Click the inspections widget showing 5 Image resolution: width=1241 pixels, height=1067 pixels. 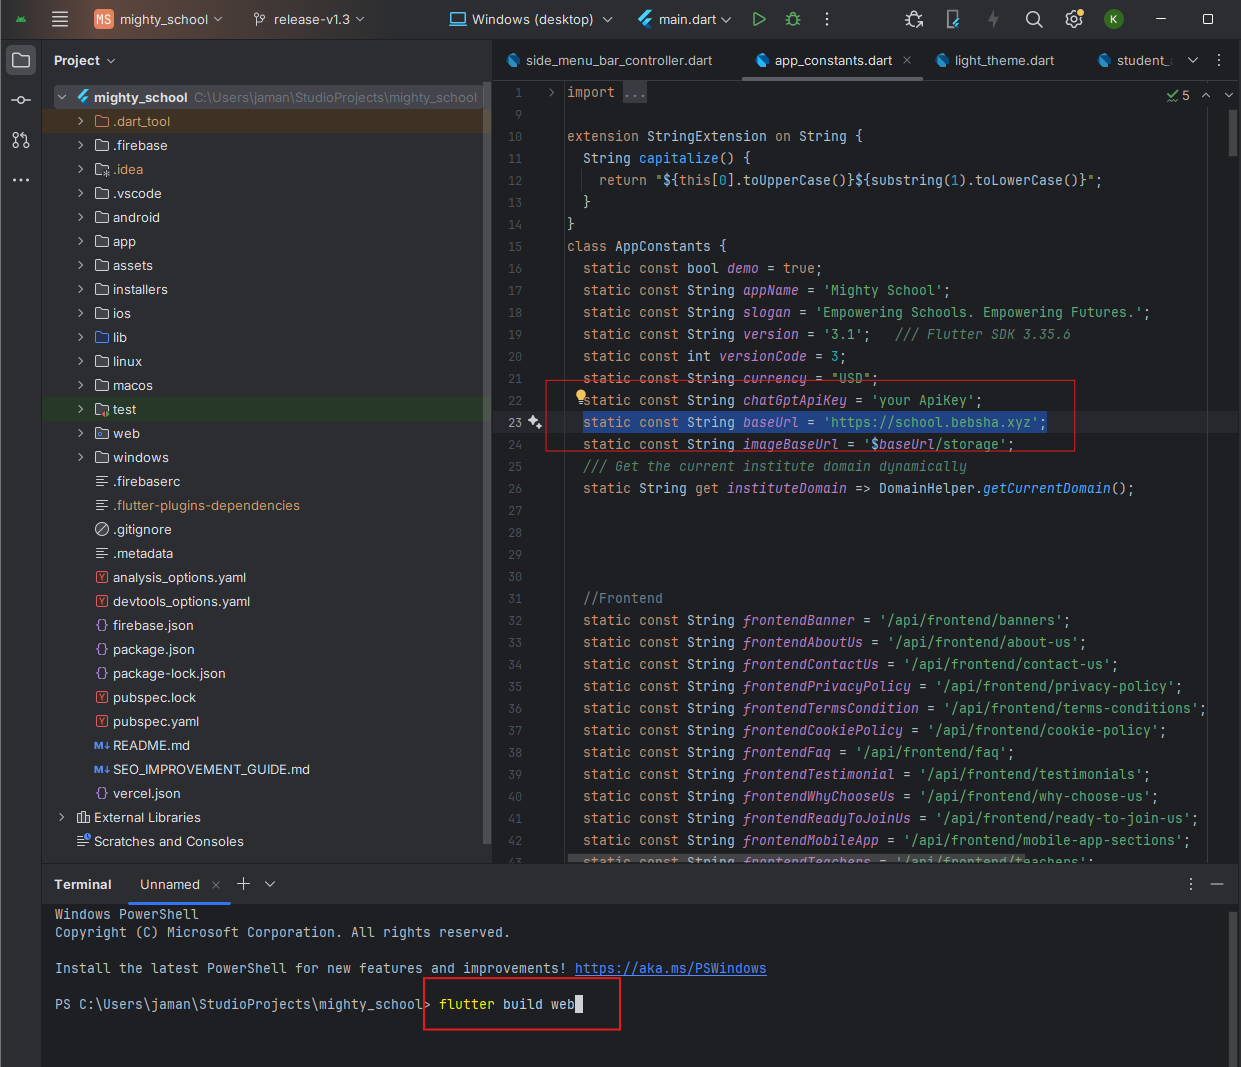[1178, 95]
